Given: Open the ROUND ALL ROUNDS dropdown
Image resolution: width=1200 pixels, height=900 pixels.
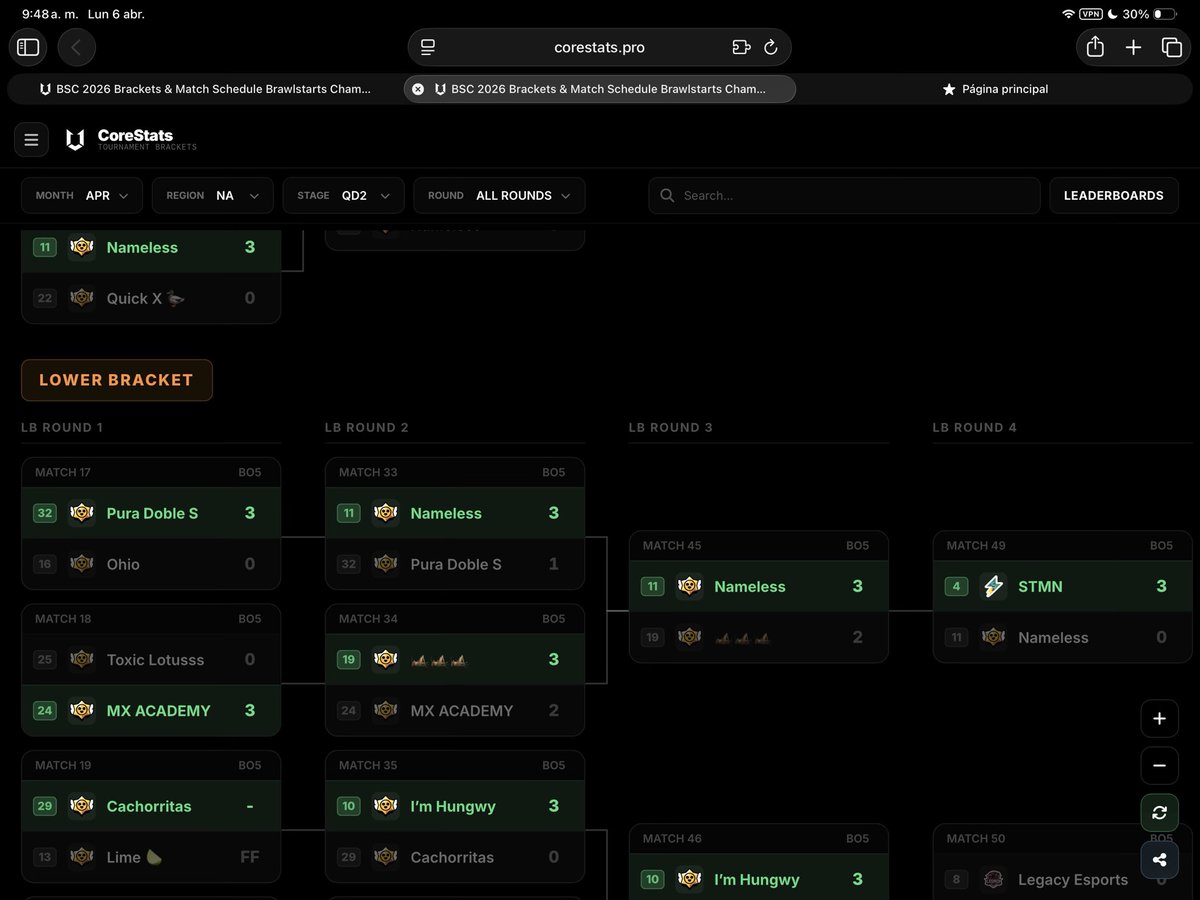Looking at the screenshot, I should tap(500, 196).
